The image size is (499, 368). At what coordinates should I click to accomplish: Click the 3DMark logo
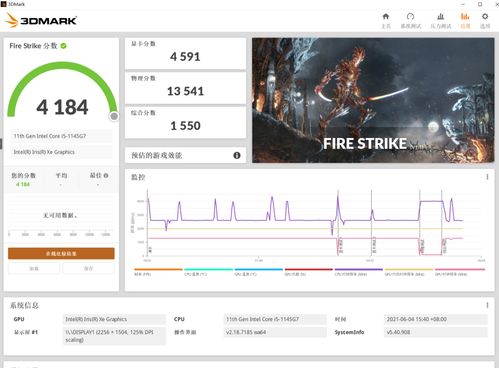[x=41, y=20]
